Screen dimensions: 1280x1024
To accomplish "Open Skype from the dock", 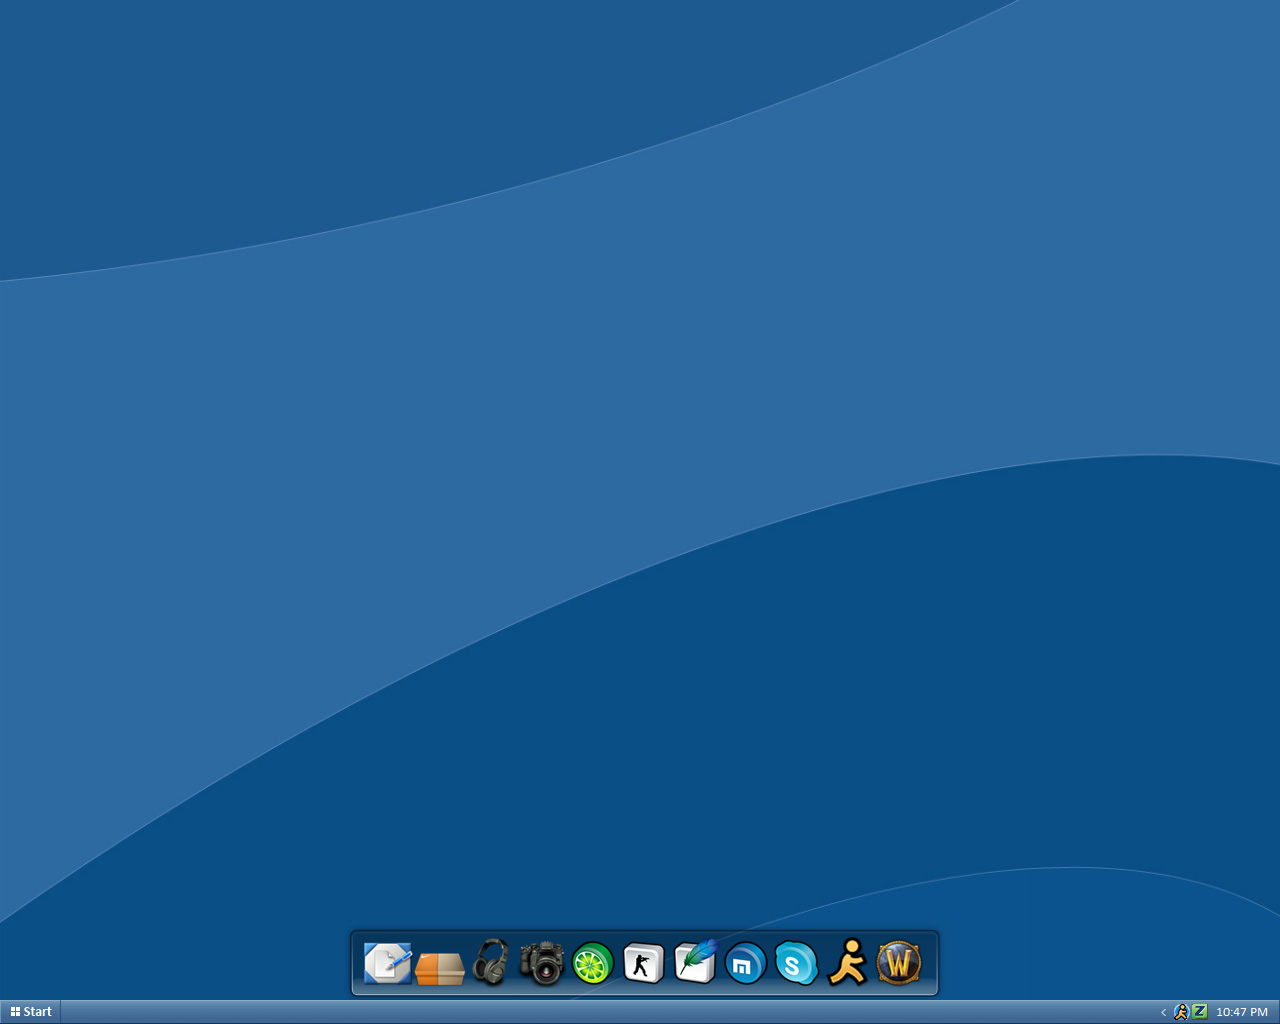I will point(796,964).
